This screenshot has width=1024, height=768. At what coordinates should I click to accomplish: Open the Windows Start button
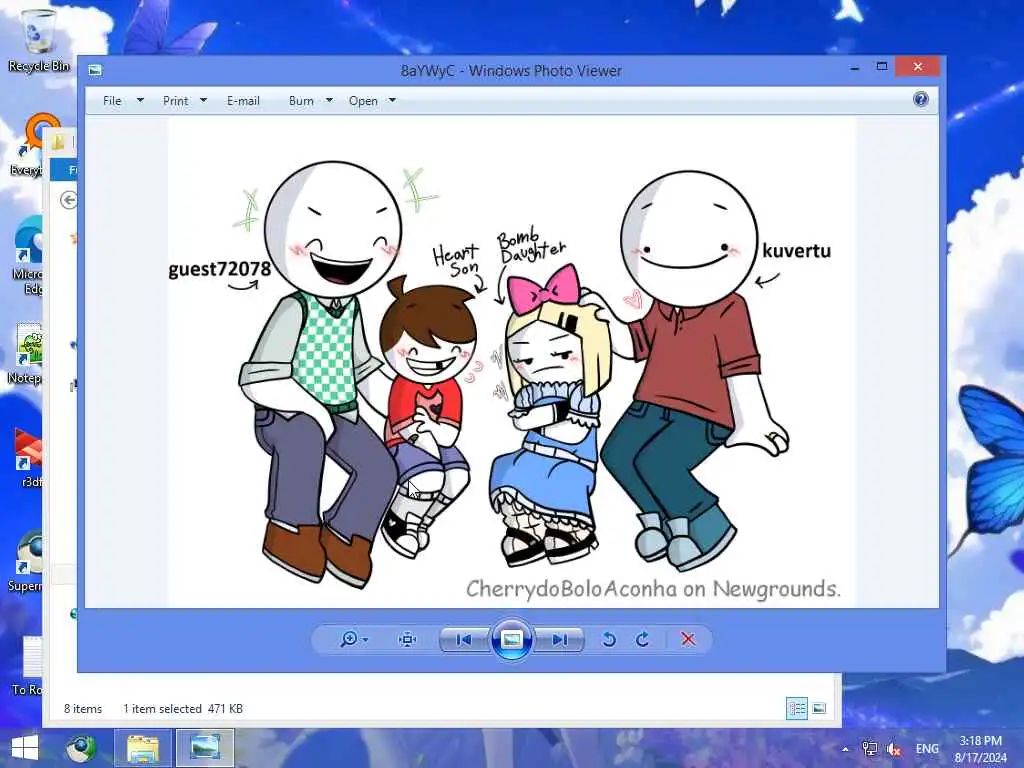(25, 748)
